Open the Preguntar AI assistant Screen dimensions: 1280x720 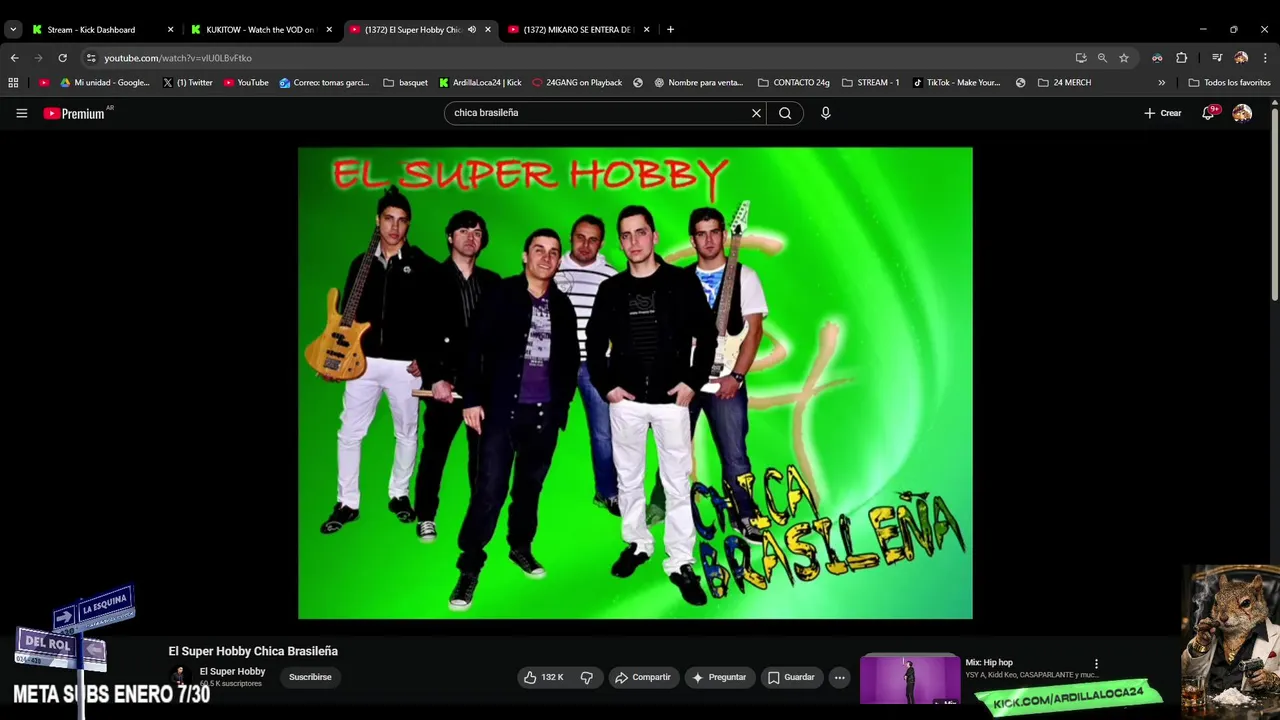[x=718, y=677]
